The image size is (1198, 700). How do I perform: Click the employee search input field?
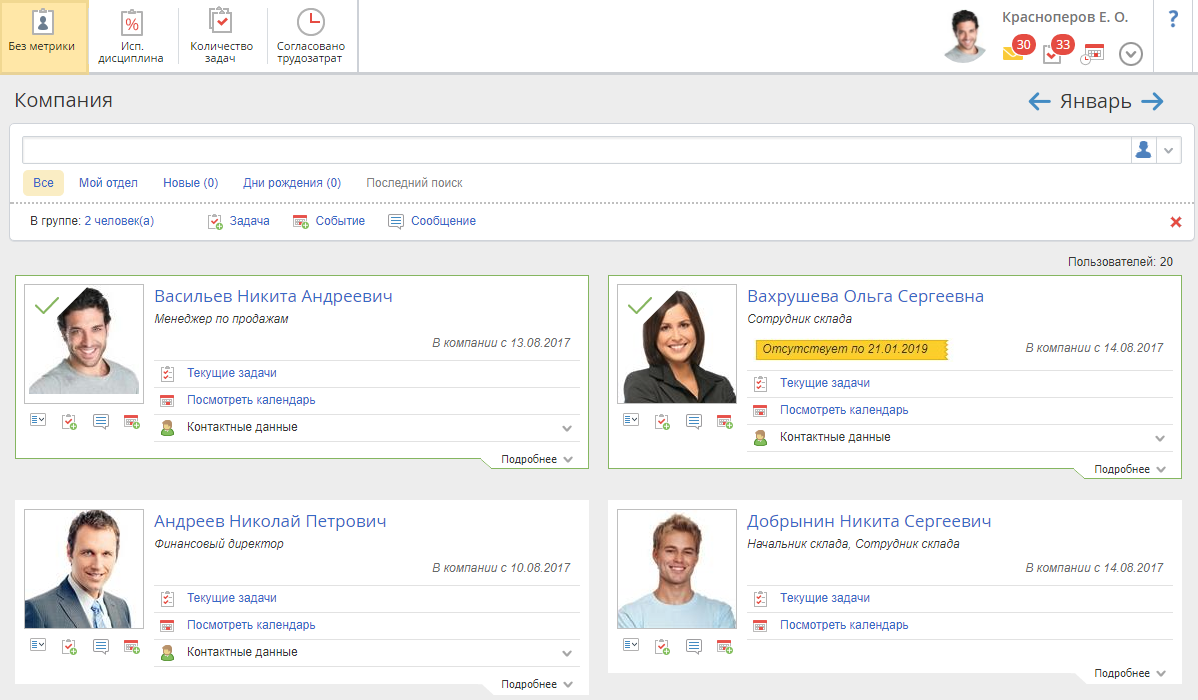pyautogui.click(x=575, y=150)
